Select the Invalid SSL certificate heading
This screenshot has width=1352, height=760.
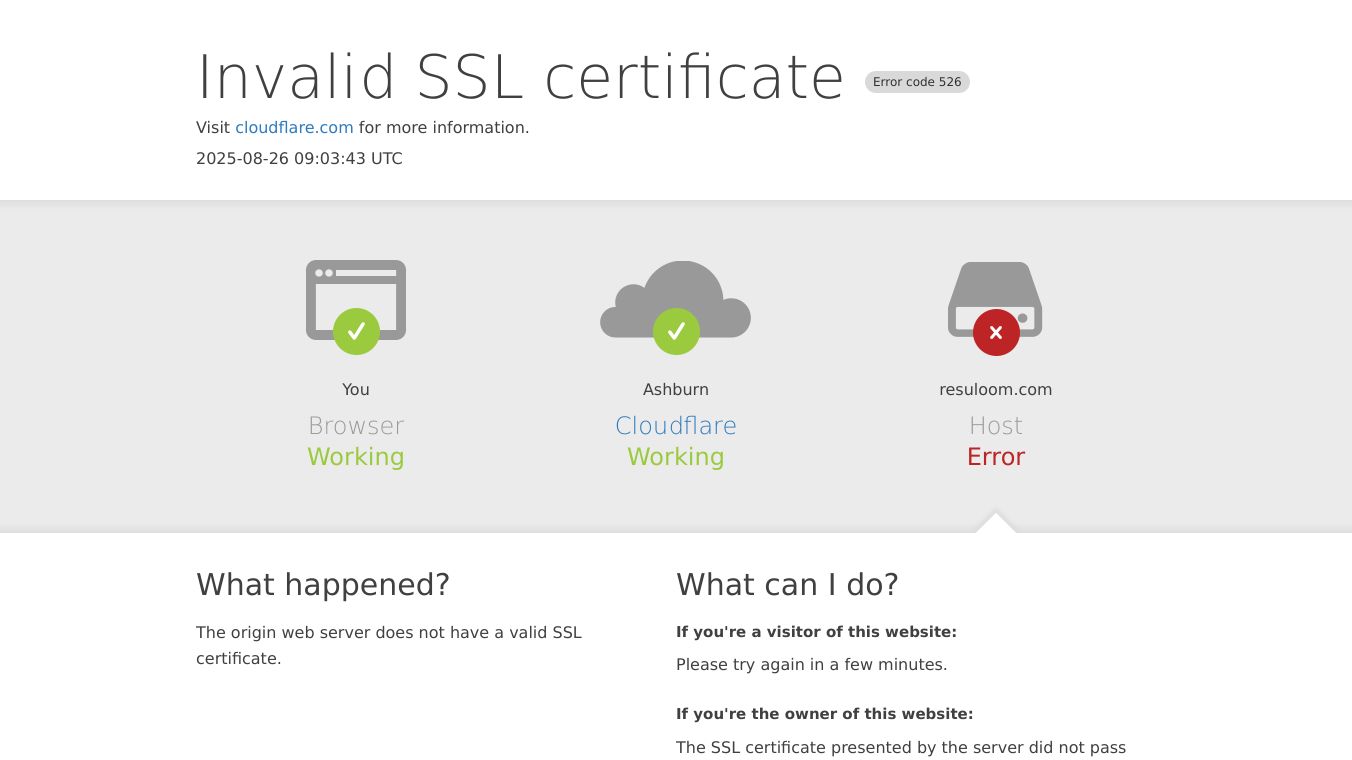[521, 77]
